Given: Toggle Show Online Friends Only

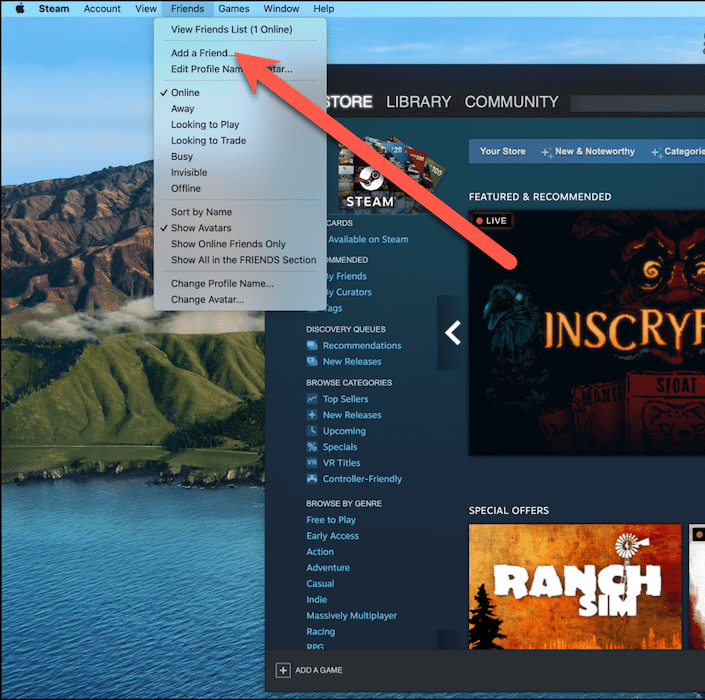Looking at the screenshot, I should point(228,244).
